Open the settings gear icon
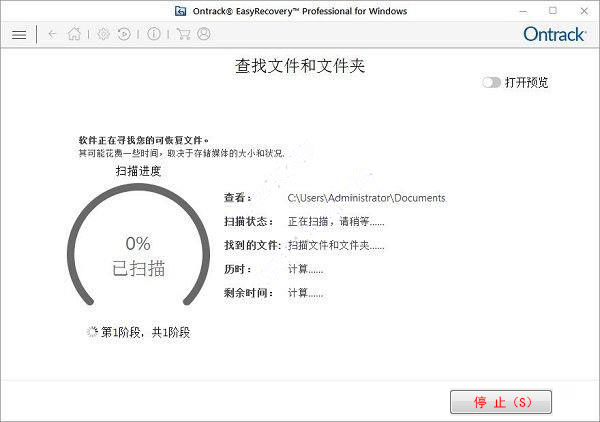 103,34
